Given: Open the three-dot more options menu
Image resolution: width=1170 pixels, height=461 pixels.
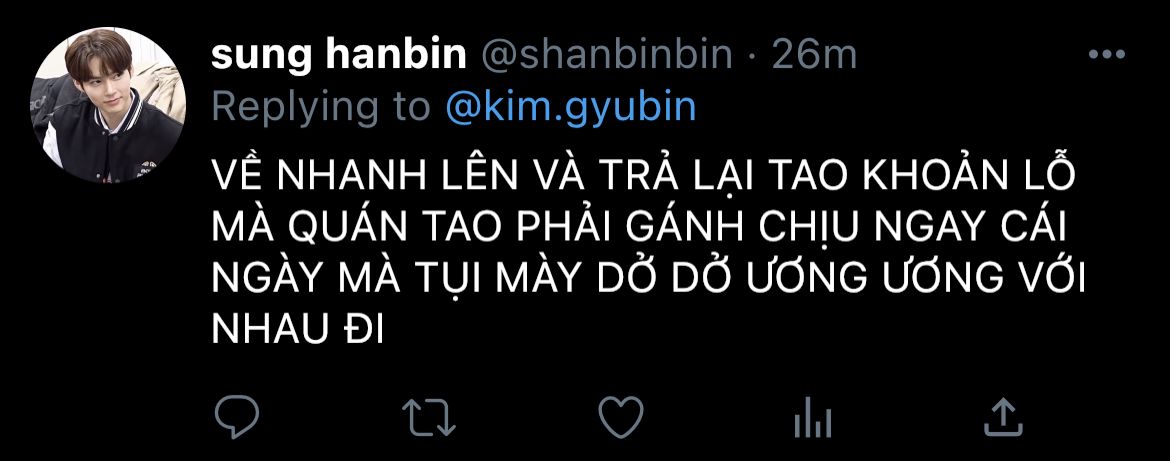Looking at the screenshot, I should pos(1107,54).
